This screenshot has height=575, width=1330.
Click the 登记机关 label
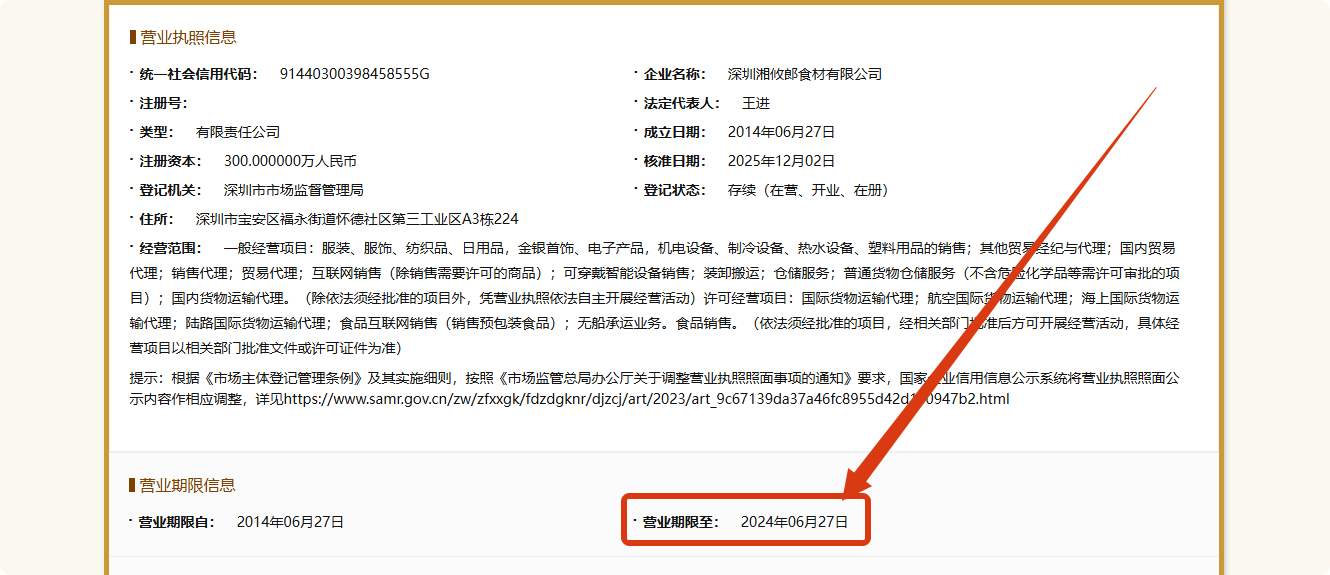(170, 190)
